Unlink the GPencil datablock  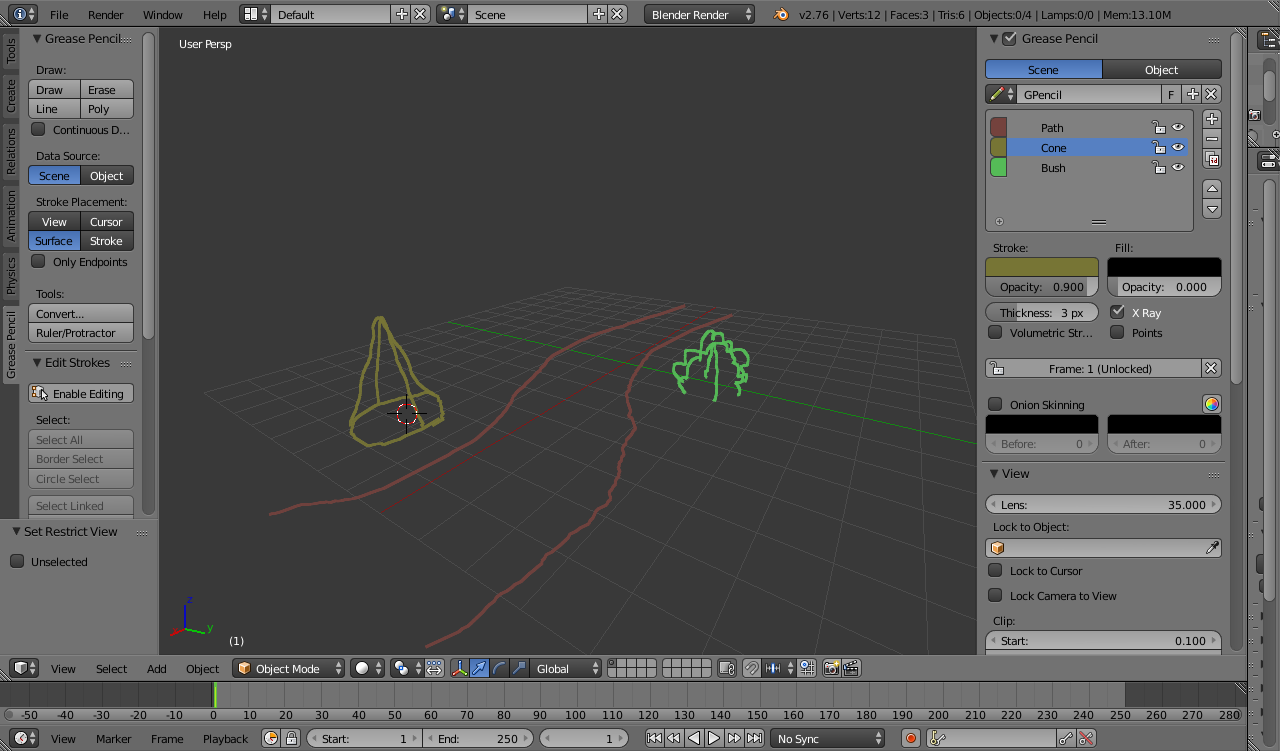pyautogui.click(x=1211, y=94)
